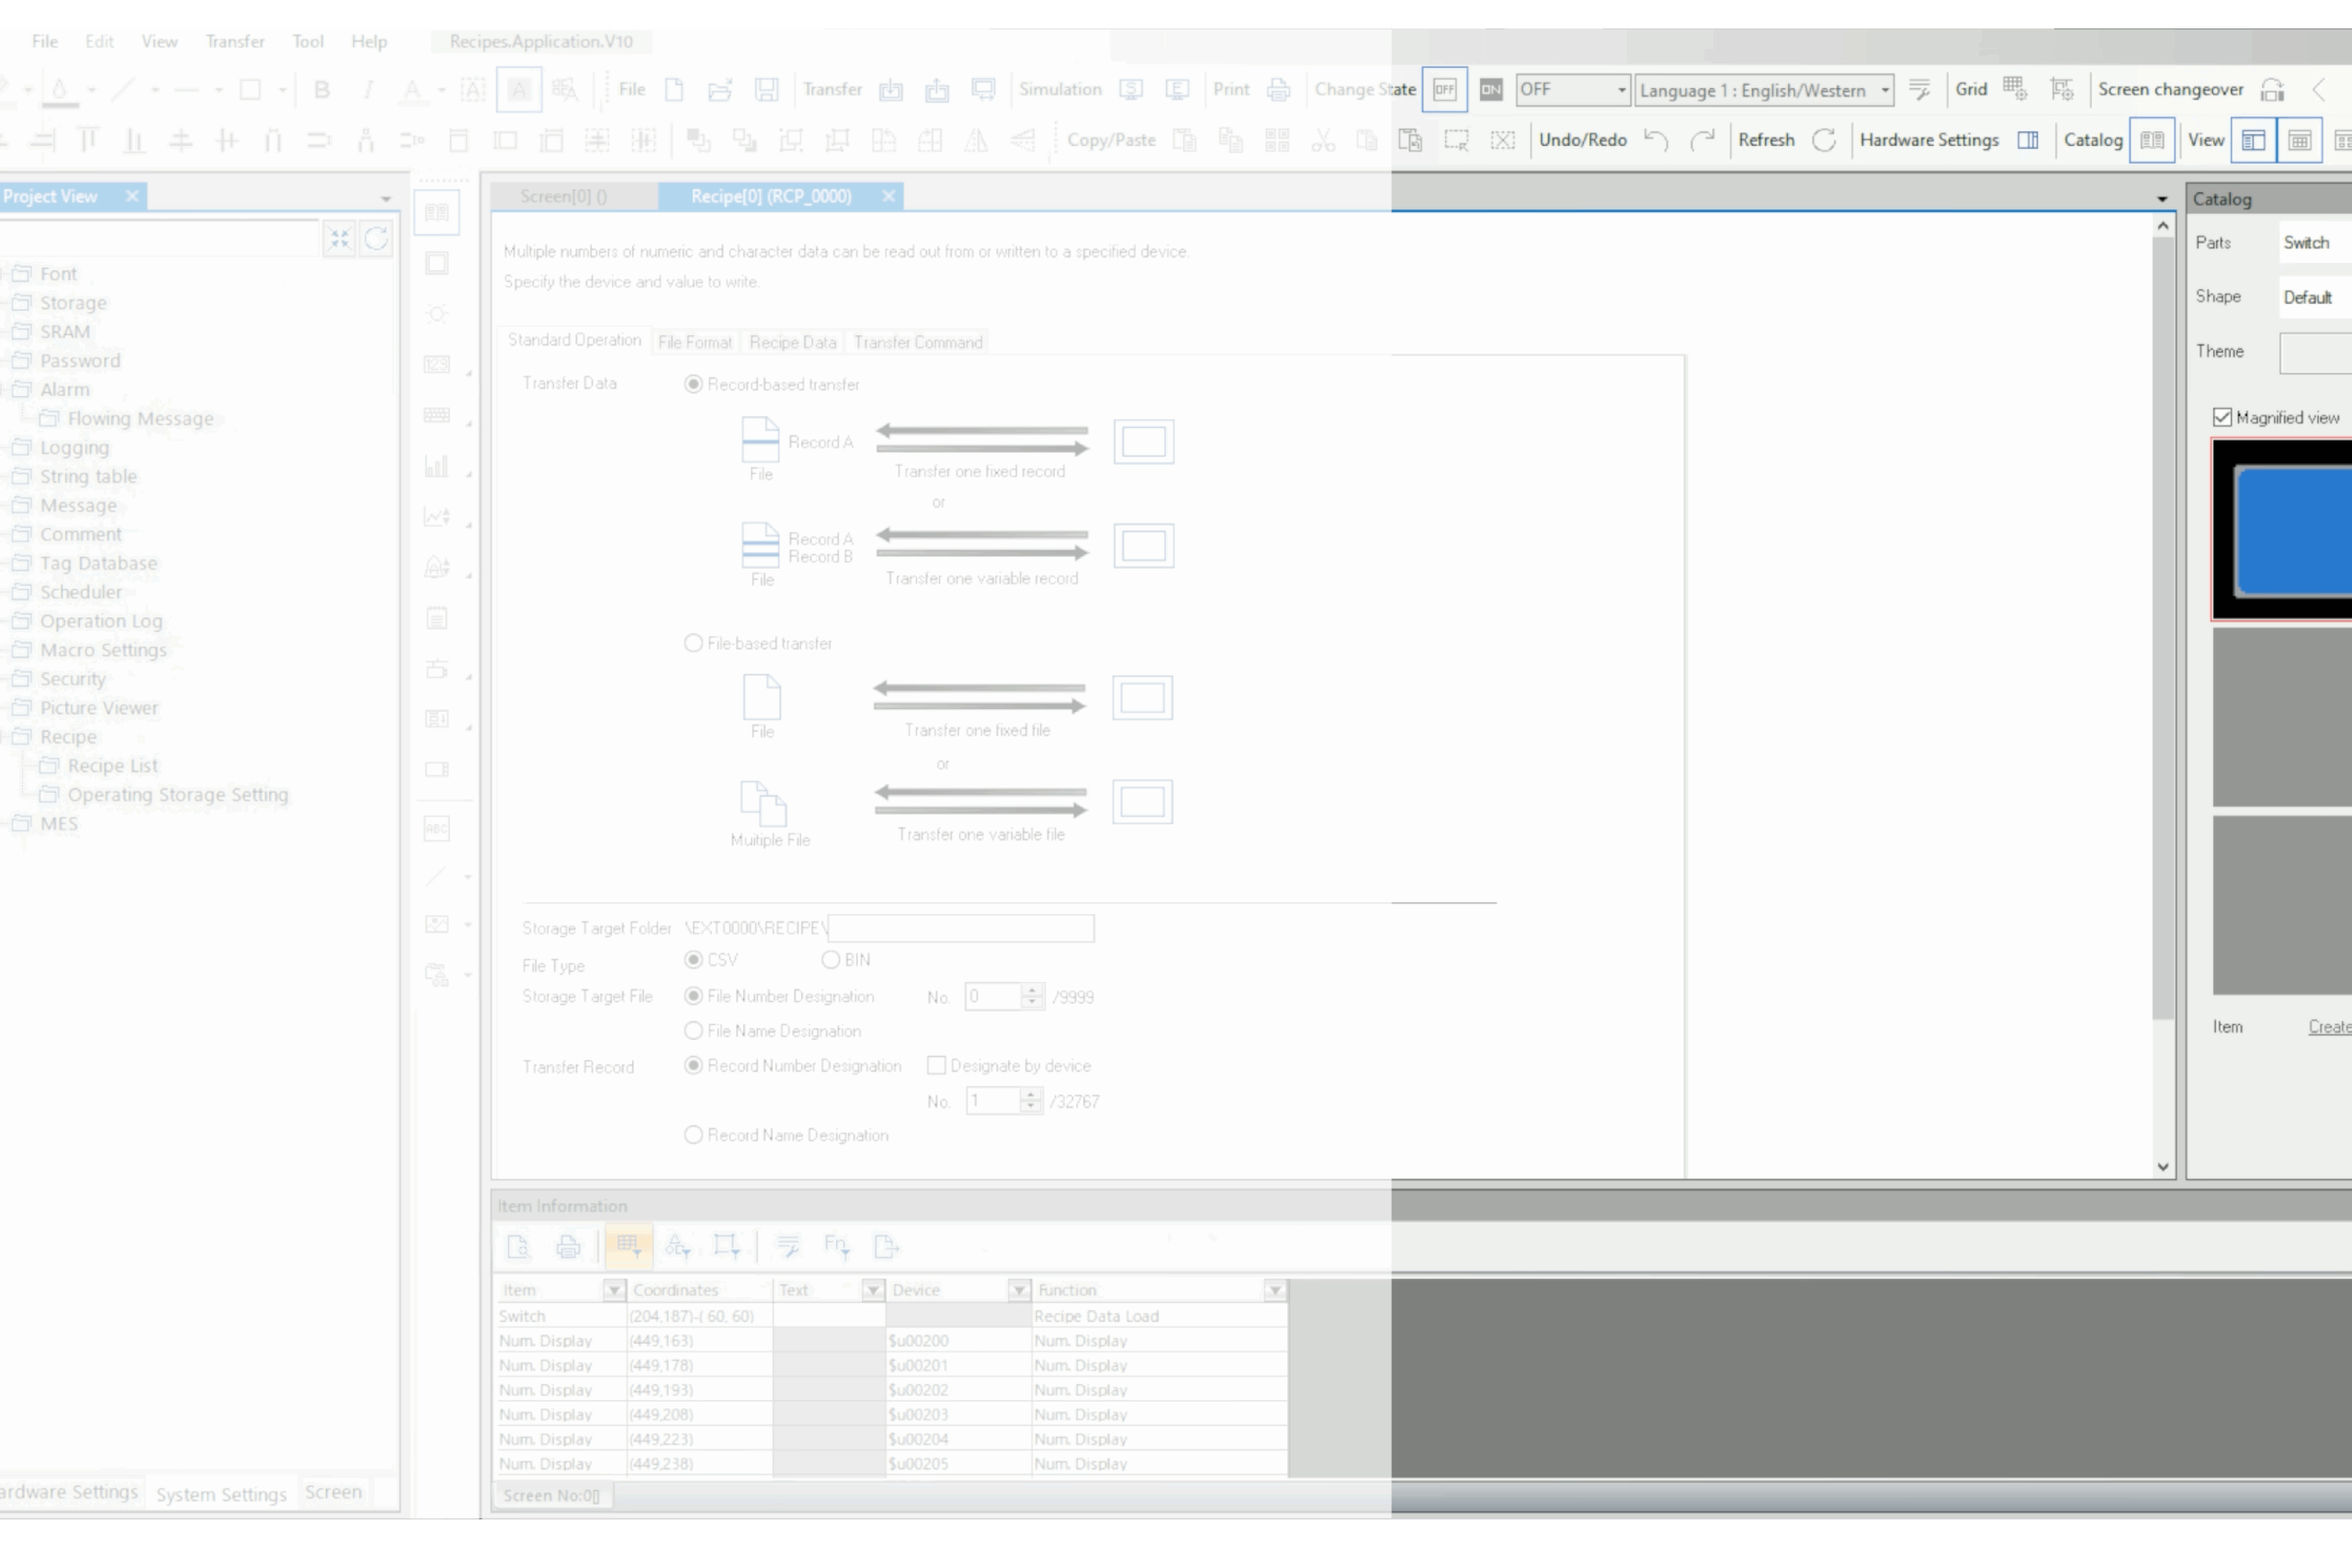Click the Bold formatting icon
The image size is (2352, 1568).
(x=322, y=90)
